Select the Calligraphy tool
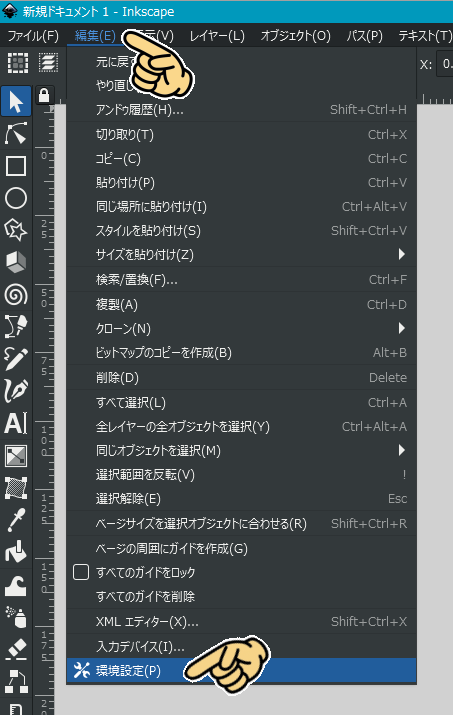The width and height of the screenshot is (453, 715). 16,391
